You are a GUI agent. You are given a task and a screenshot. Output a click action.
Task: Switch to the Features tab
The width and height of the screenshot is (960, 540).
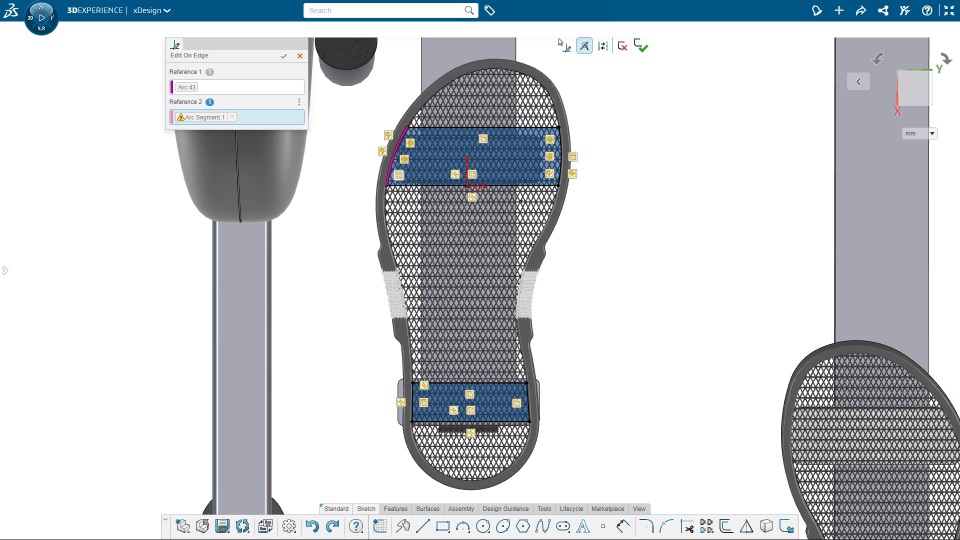point(396,509)
